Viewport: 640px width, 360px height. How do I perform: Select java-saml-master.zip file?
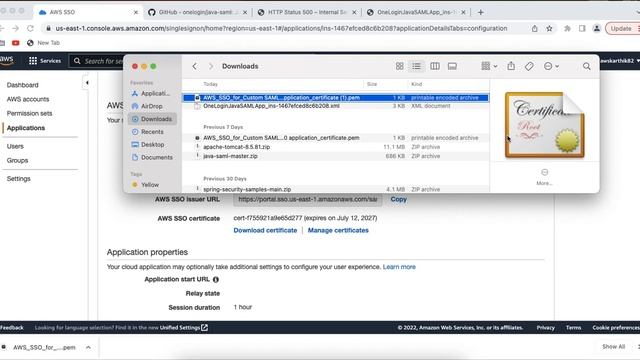pos(336,156)
